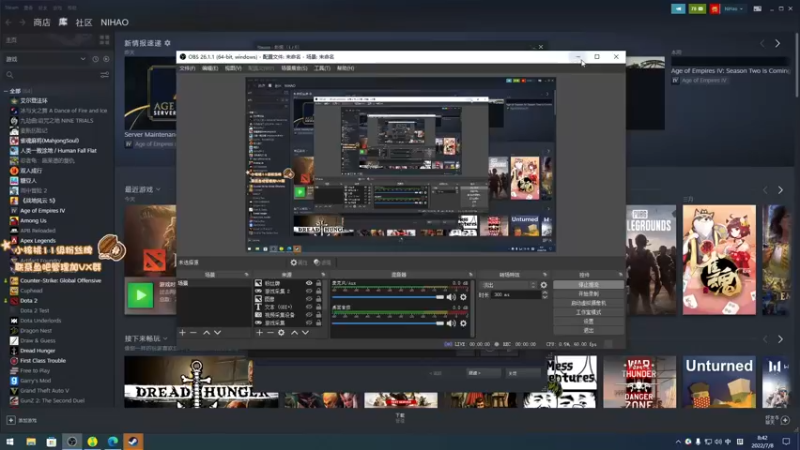Click 添加游戏 in the Steam window

click(x=22, y=420)
